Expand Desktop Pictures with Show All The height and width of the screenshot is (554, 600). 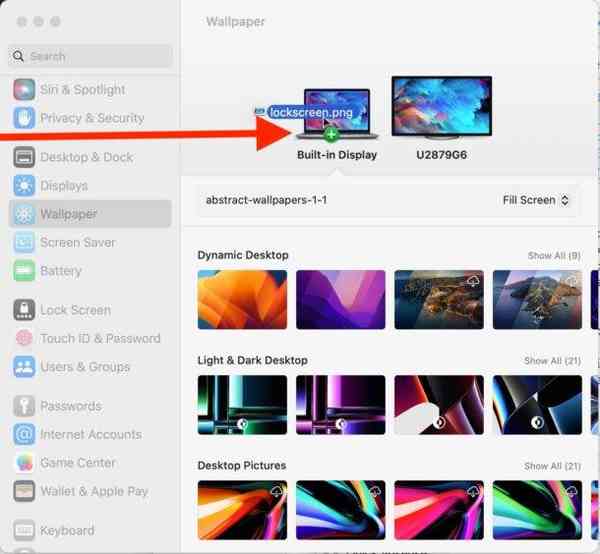click(x=552, y=466)
